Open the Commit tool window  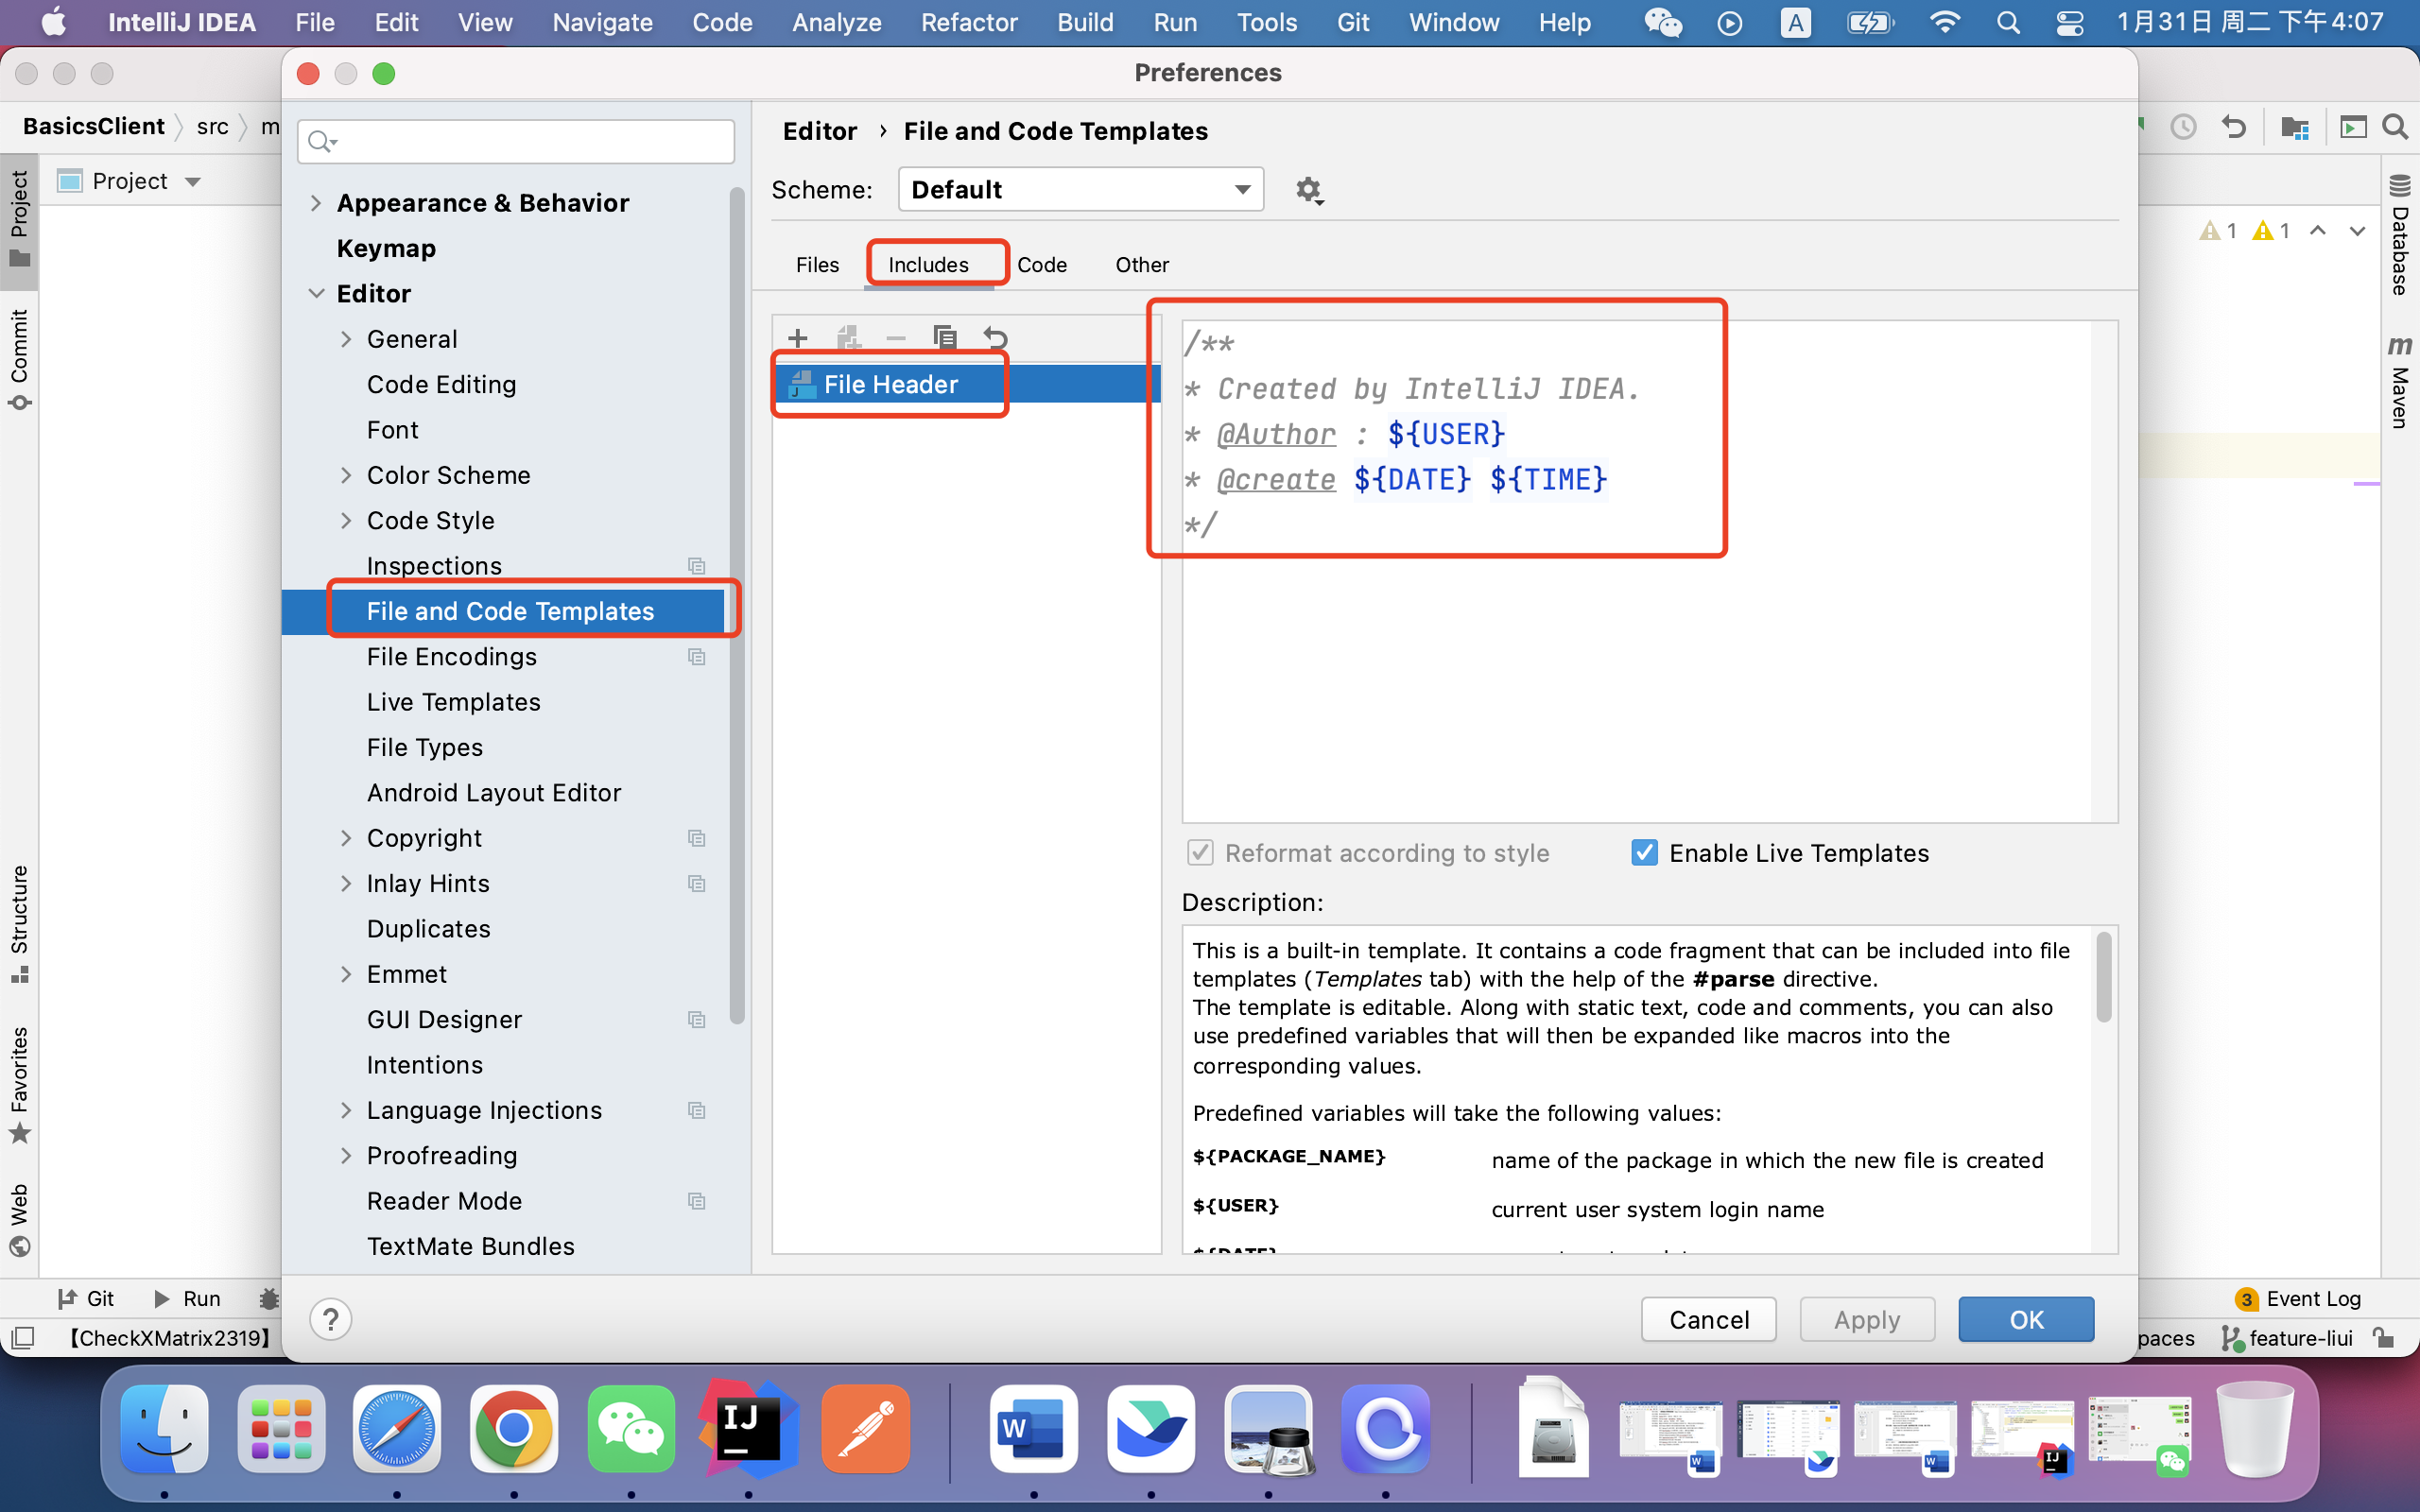[x=19, y=358]
